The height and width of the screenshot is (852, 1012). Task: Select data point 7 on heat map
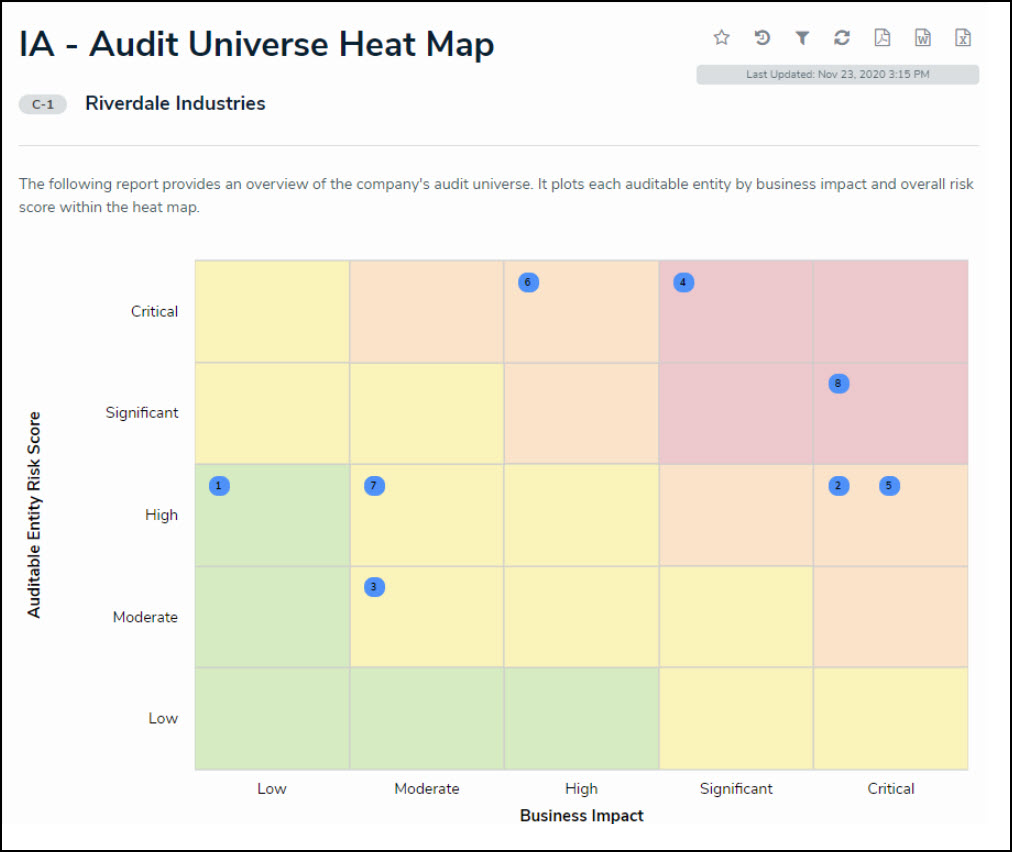[x=374, y=486]
